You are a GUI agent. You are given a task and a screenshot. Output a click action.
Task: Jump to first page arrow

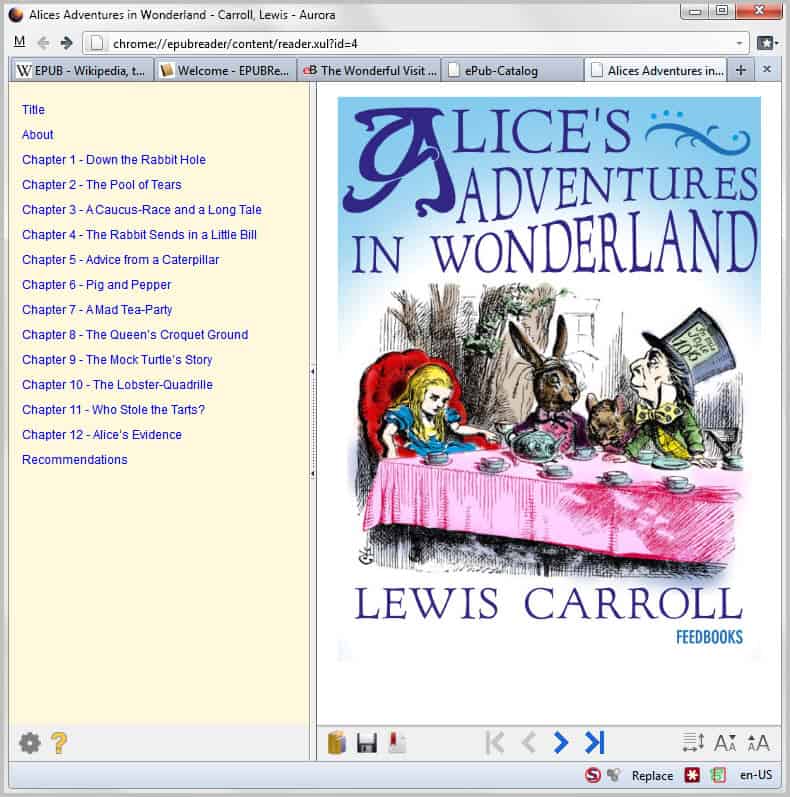point(495,743)
